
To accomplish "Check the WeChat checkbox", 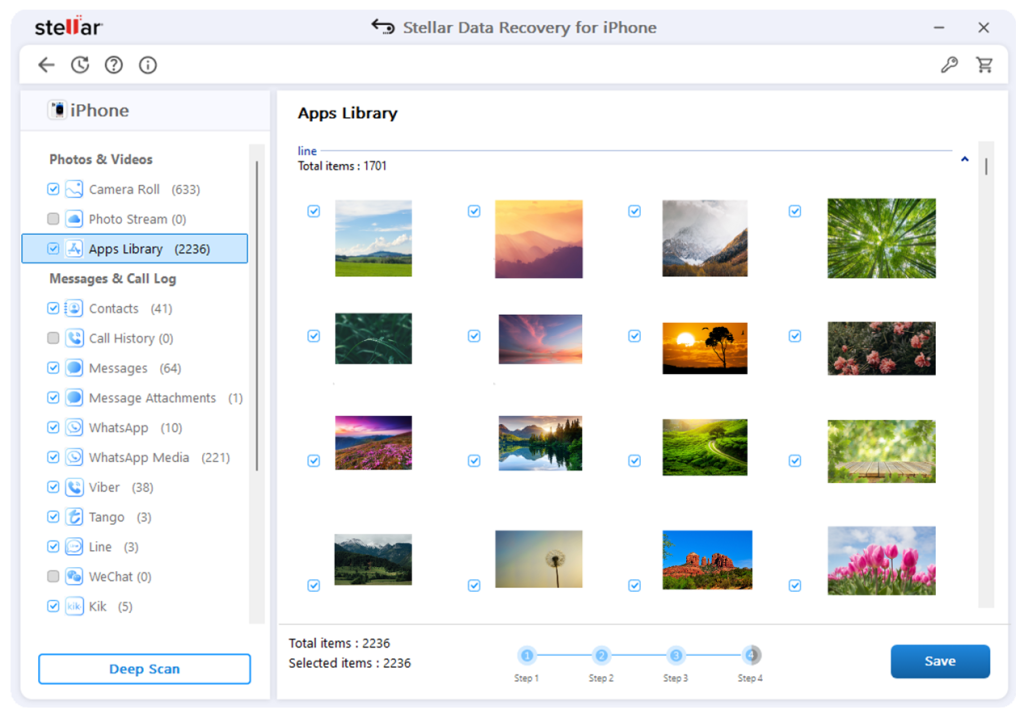I will tap(53, 577).
